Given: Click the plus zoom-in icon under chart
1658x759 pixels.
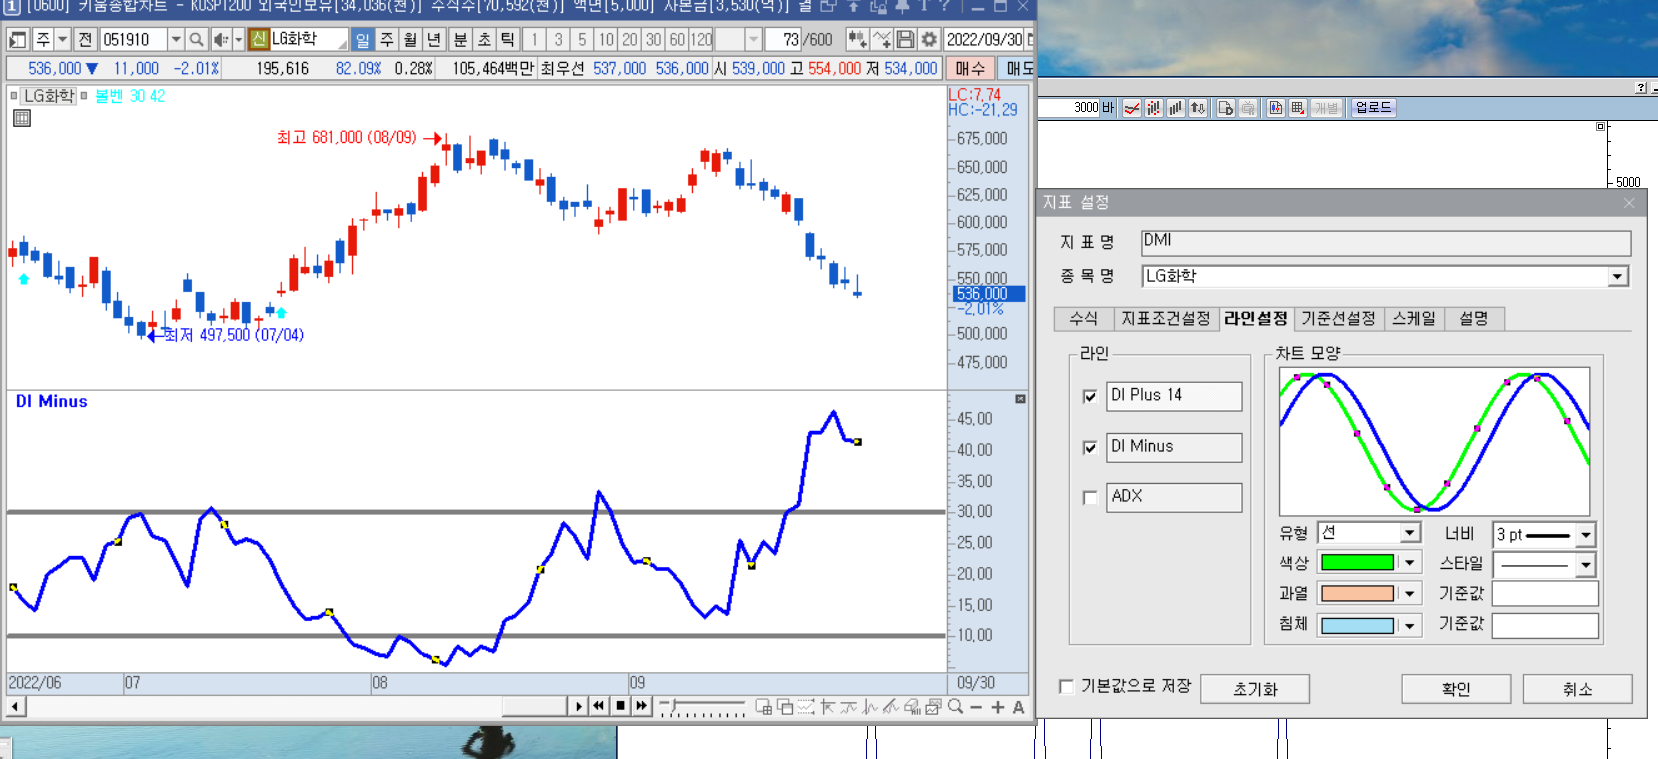Looking at the screenshot, I should point(997,707).
